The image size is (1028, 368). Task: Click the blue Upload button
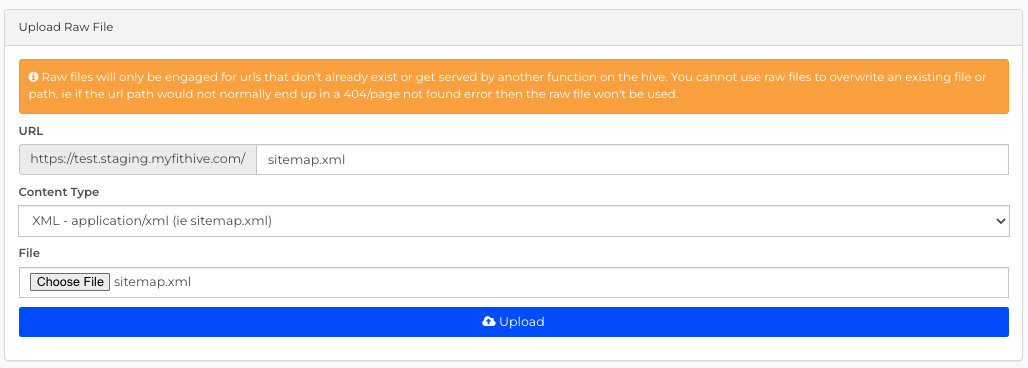pyautogui.click(x=513, y=322)
